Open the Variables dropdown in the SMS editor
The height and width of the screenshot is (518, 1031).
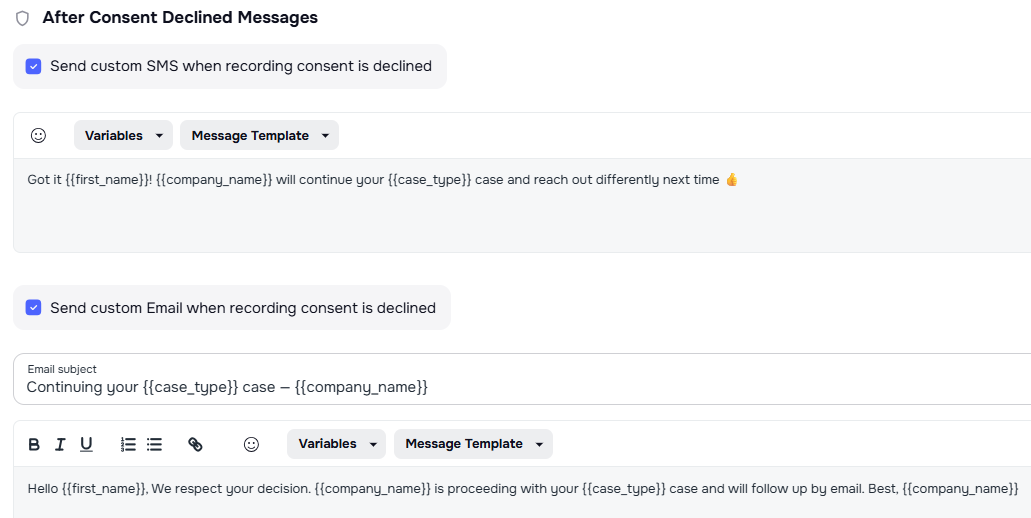click(x=123, y=135)
